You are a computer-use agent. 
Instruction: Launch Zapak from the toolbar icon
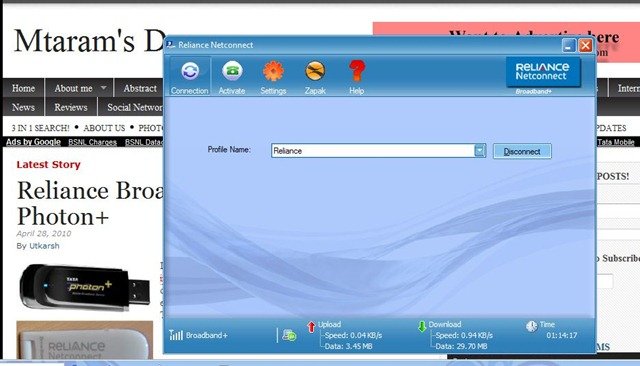[315, 71]
